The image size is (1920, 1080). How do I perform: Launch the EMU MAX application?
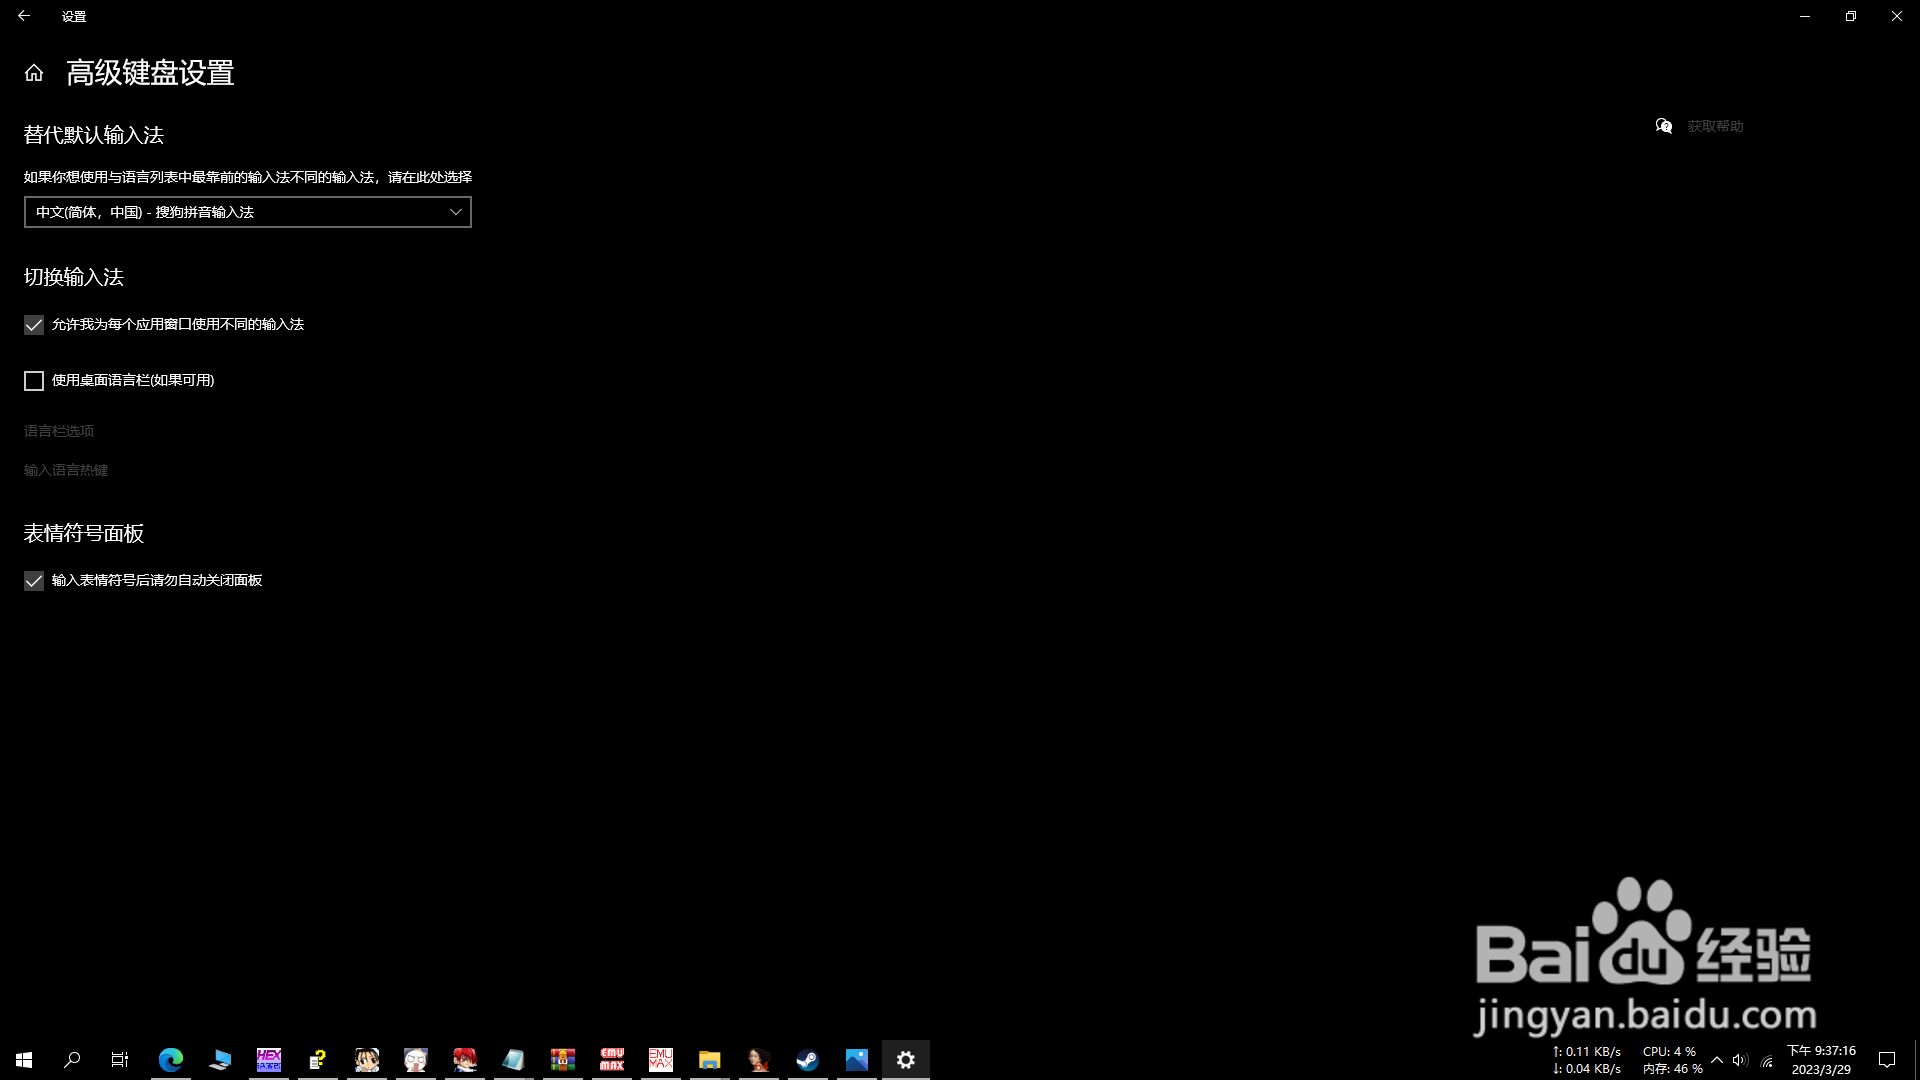point(660,1059)
